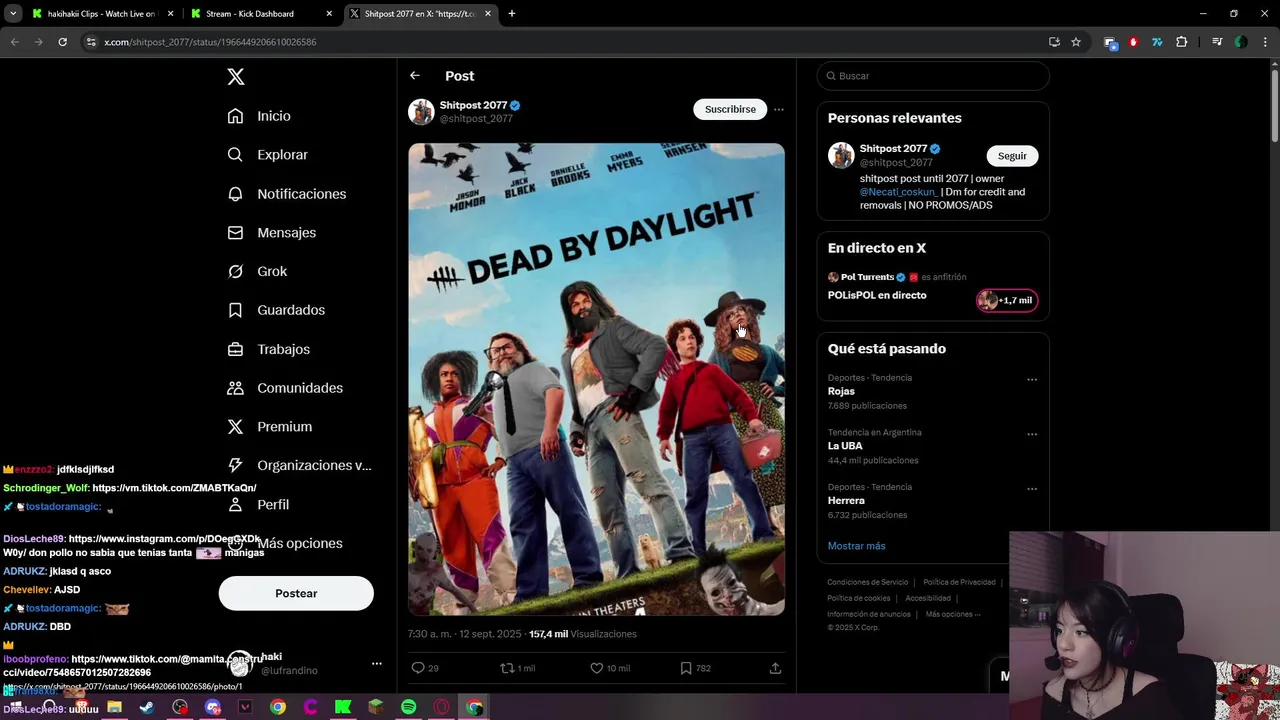Viewport: 1280px width, 720px height.
Task: Open Minecraft from the taskbar
Action: (x=376, y=707)
